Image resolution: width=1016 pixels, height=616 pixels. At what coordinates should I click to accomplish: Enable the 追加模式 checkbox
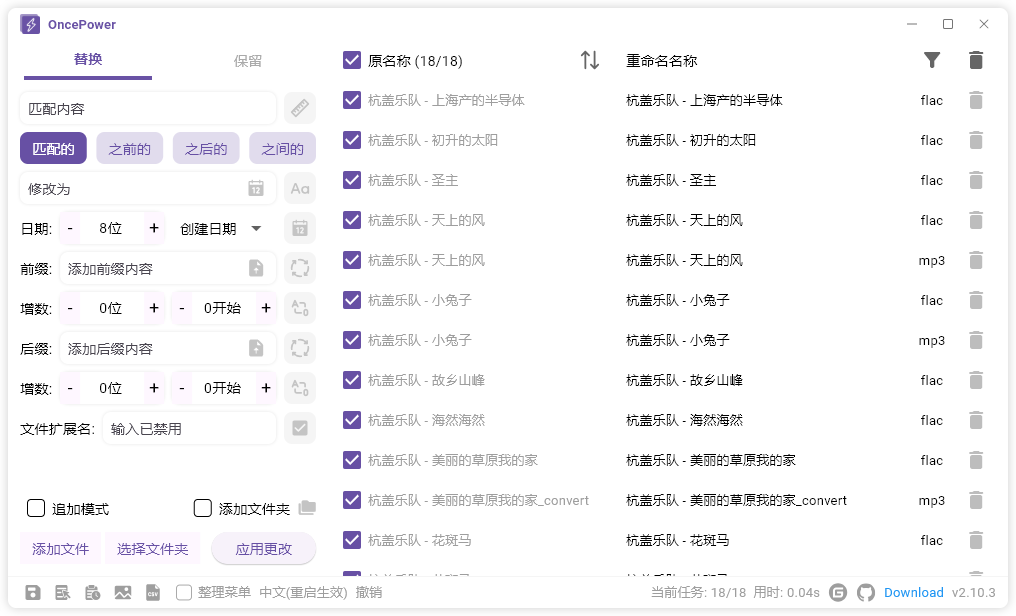pos(36,508)
